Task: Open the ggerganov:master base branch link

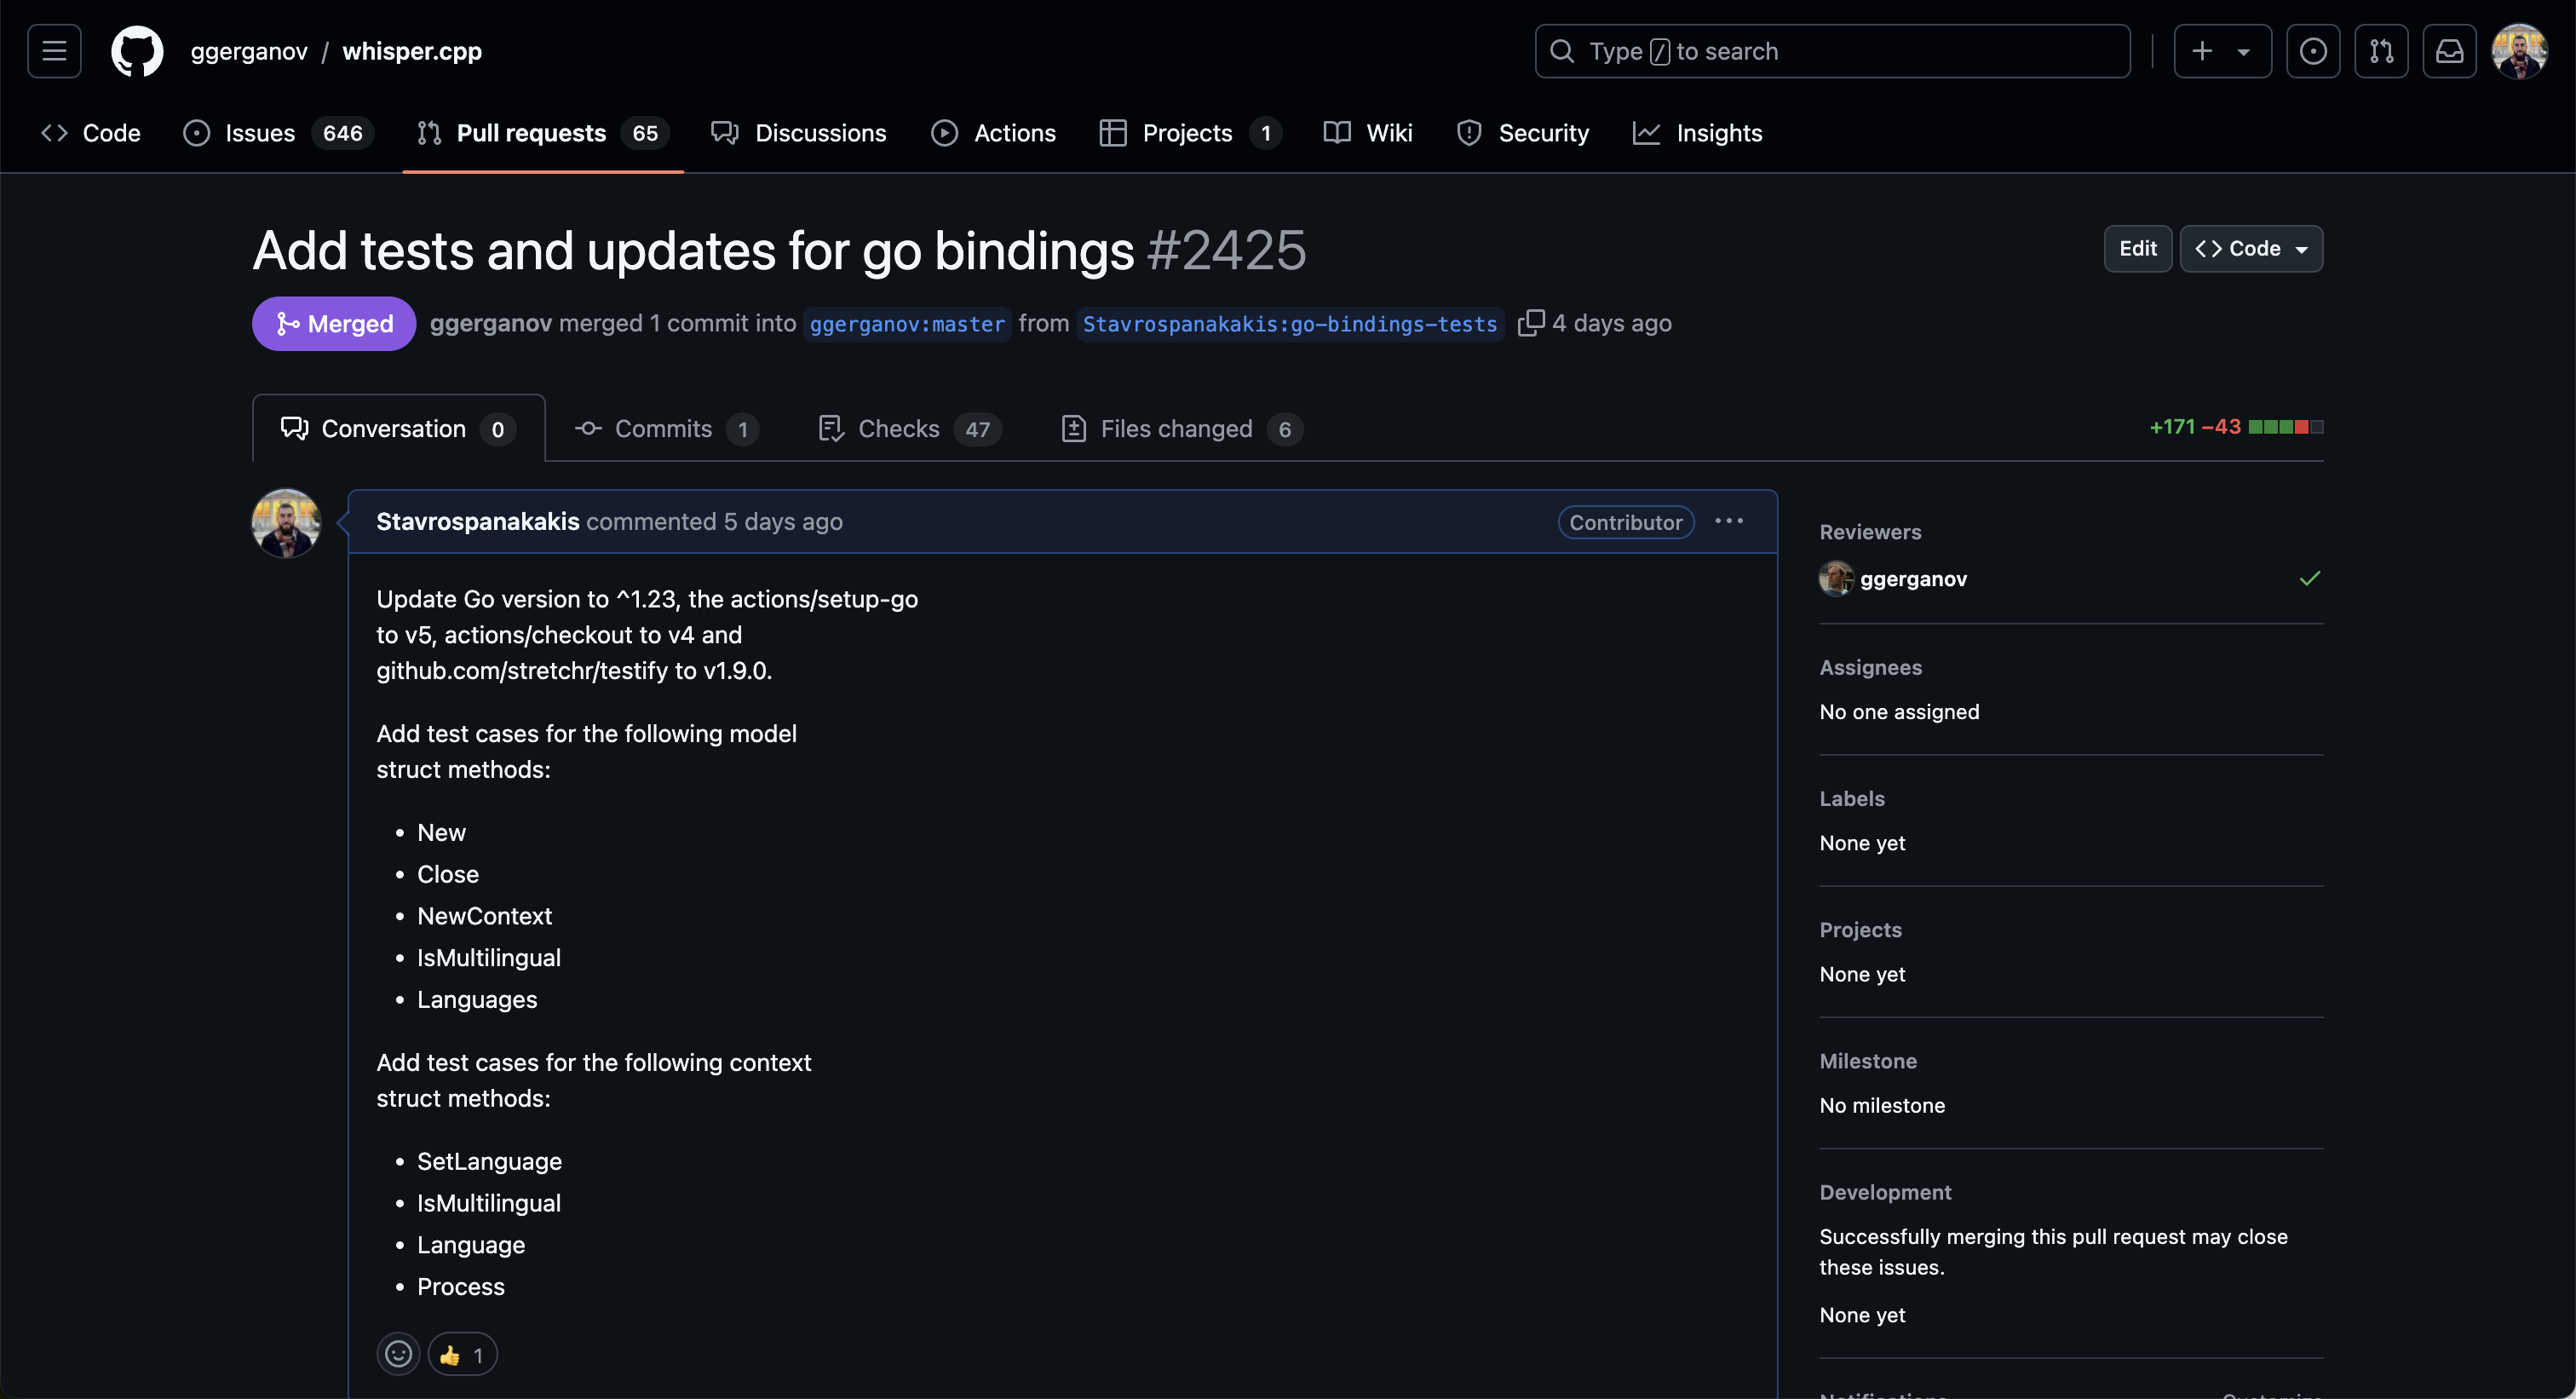Action: [x=907, y=323]
